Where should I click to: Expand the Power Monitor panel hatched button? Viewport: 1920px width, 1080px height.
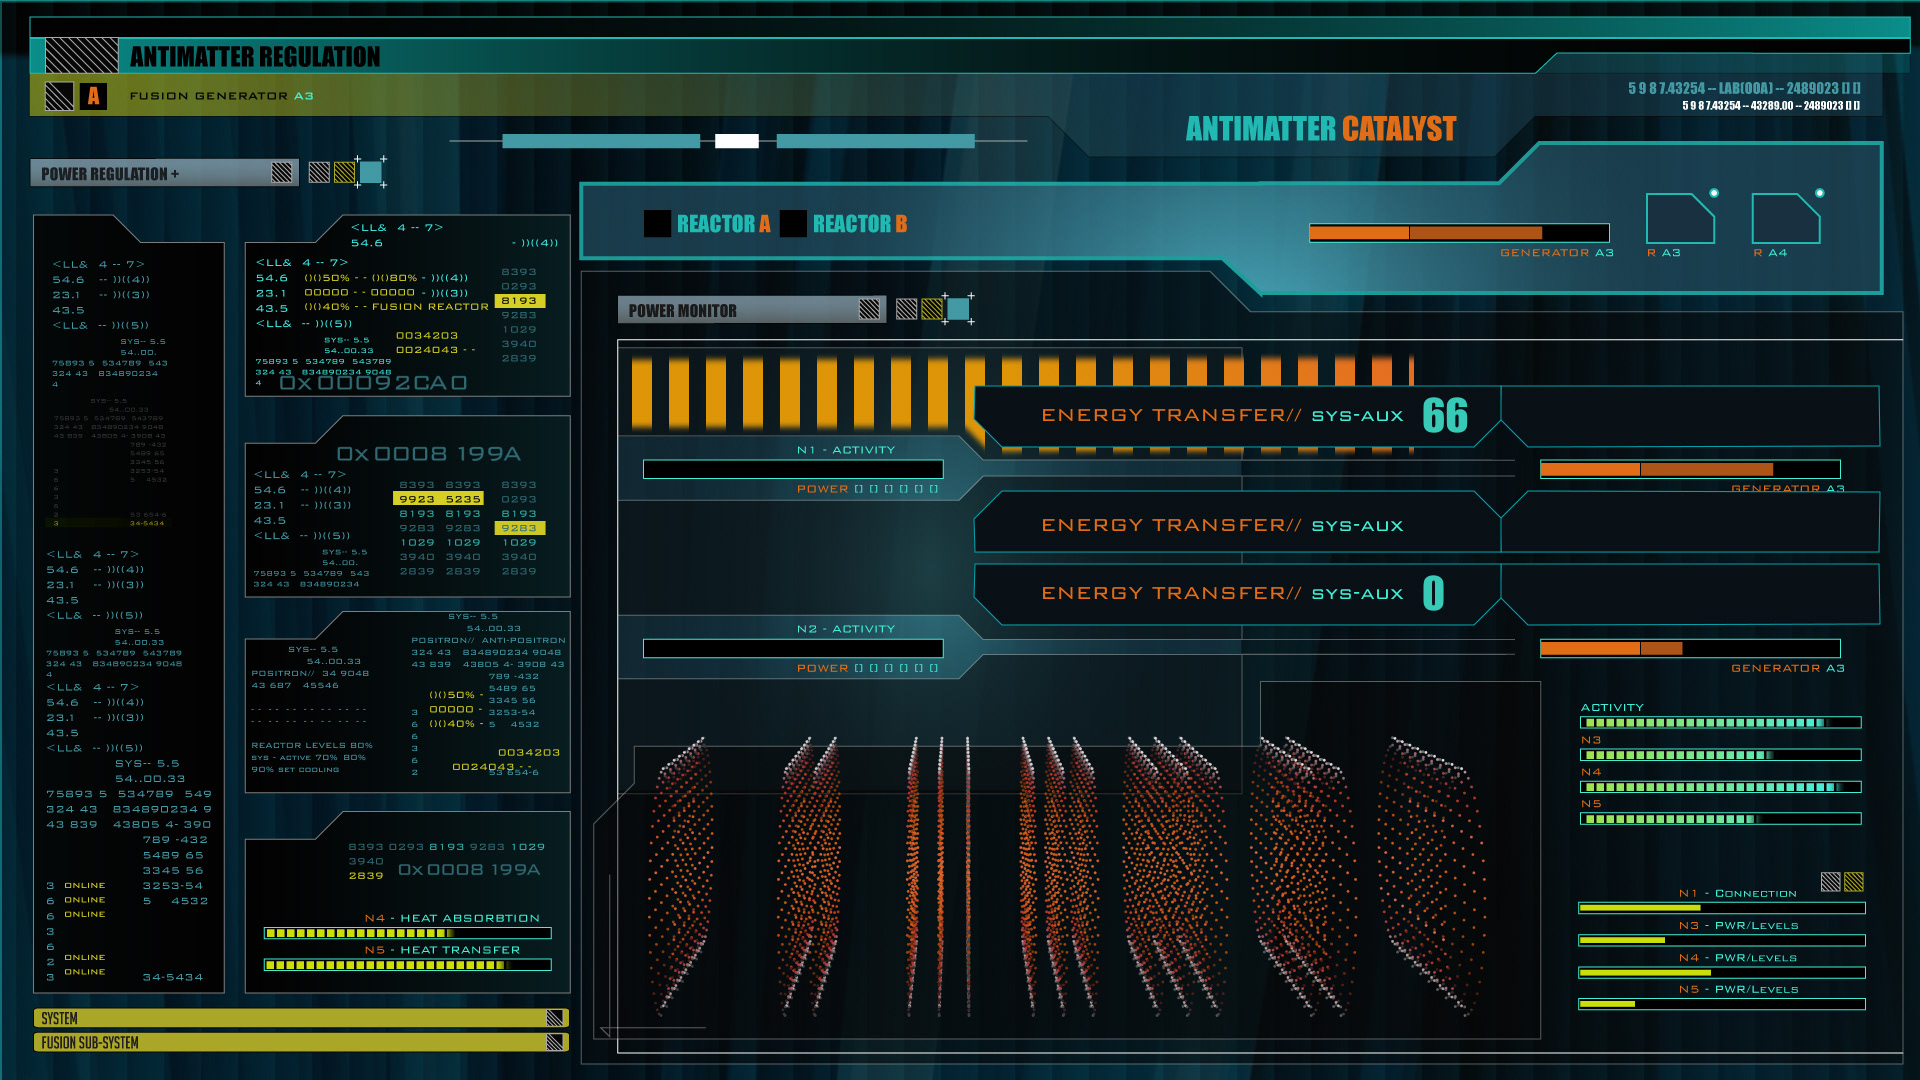coord(869,310)
